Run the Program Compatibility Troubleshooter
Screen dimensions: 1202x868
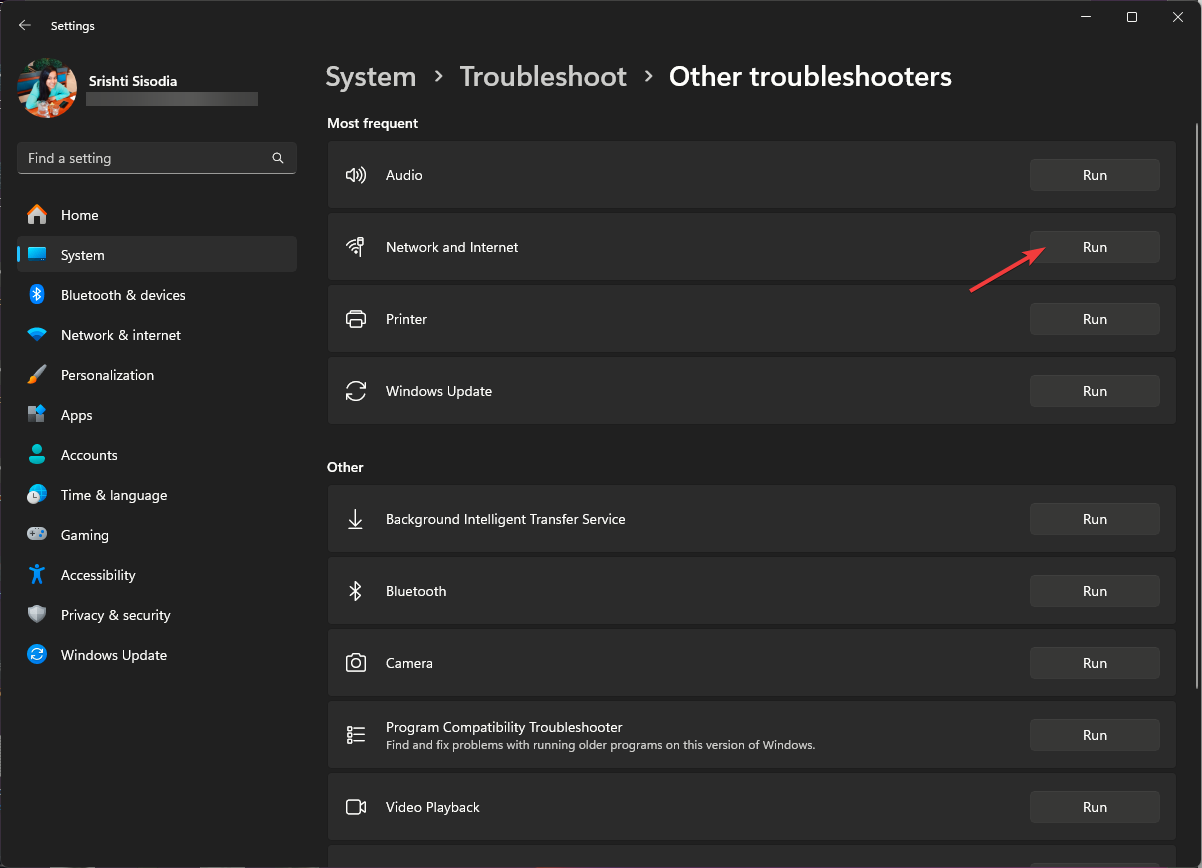(x=1094, y=735)
